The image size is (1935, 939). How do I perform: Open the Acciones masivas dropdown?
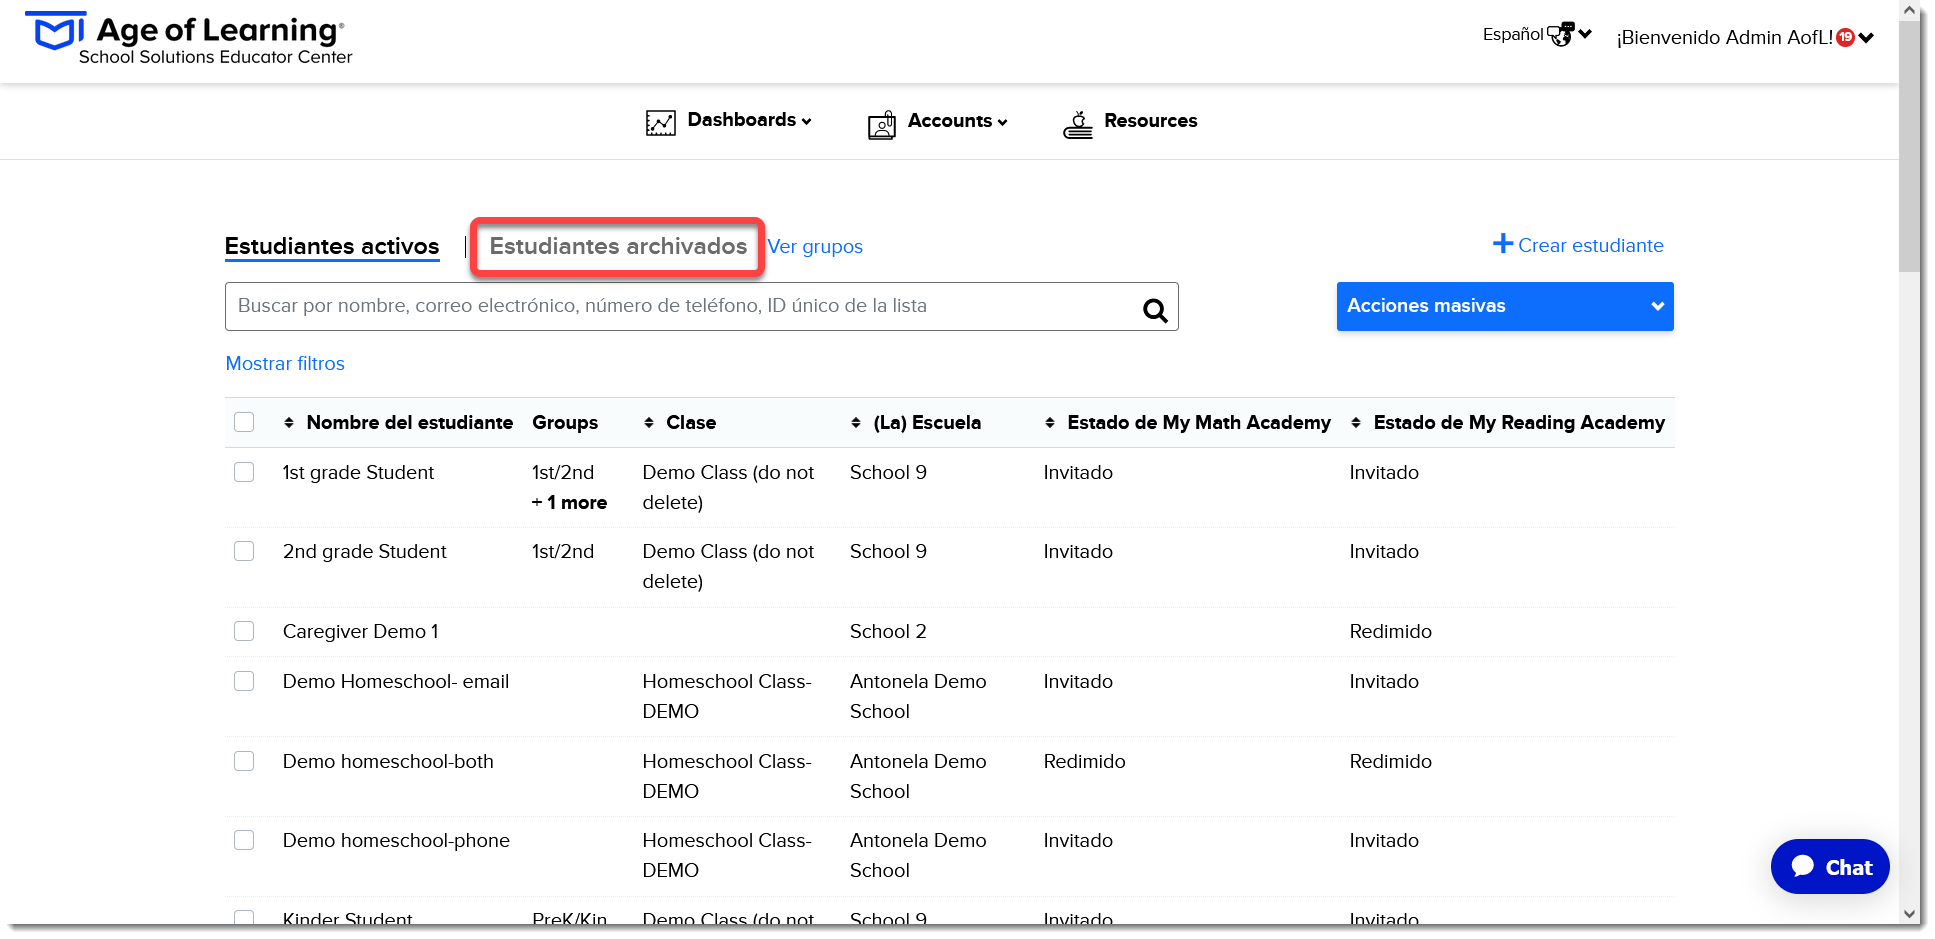click(1505, 306)
